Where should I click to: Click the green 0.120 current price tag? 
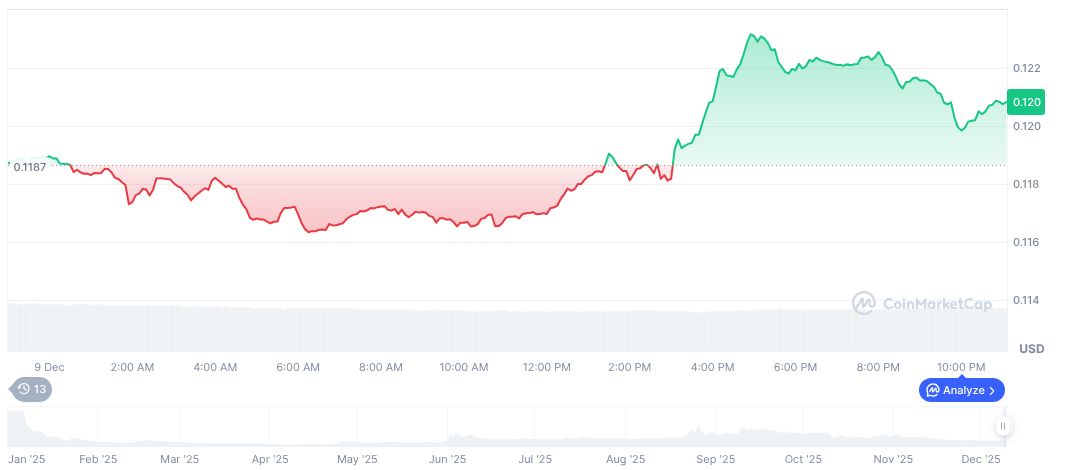coord(1027,101)
